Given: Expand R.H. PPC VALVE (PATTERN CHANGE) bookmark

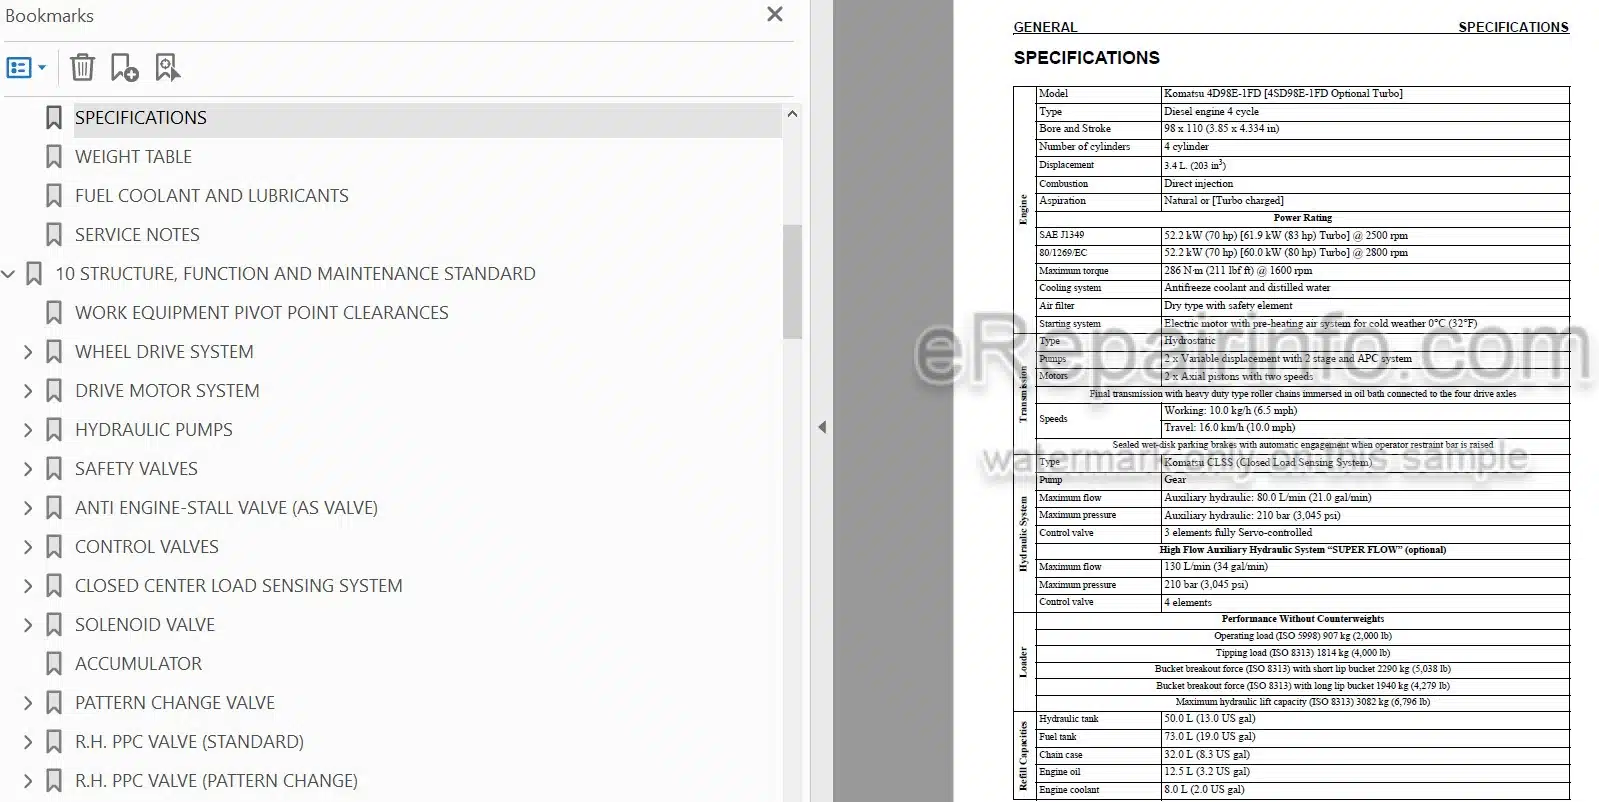Looking at the screenshot, I should (x=28, y=781).
